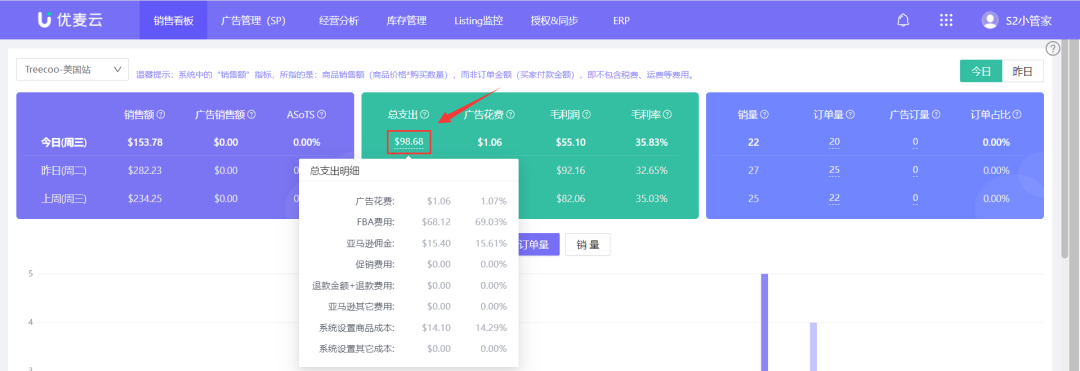Click today's gross profit $55.10
The image size is (1080, 371).
tap(570, 142)
